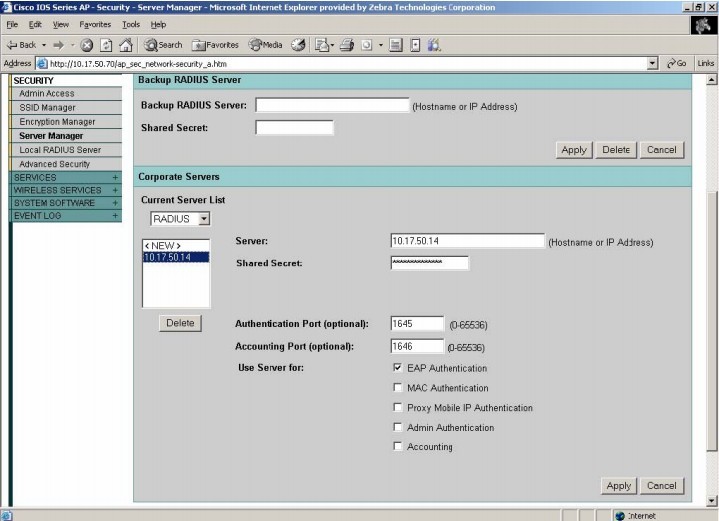Uncheck the EAP Authentication checkbox

pyautogui.click(x=398, y=368)
